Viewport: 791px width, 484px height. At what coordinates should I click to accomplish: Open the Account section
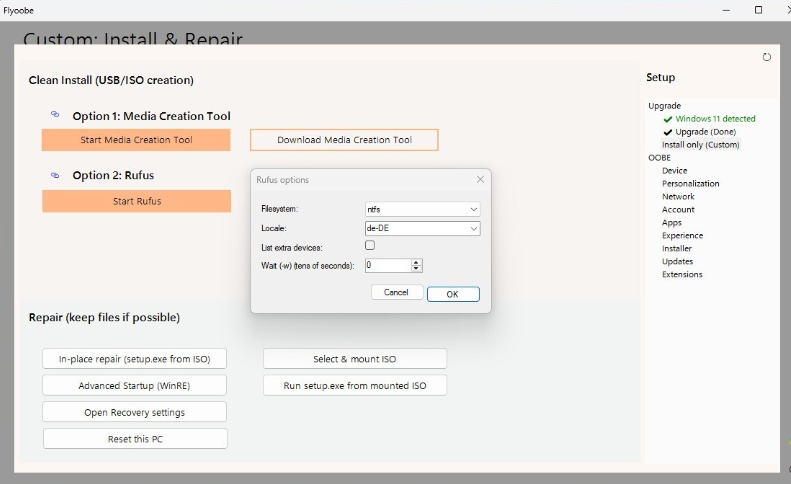click(678, 209)
